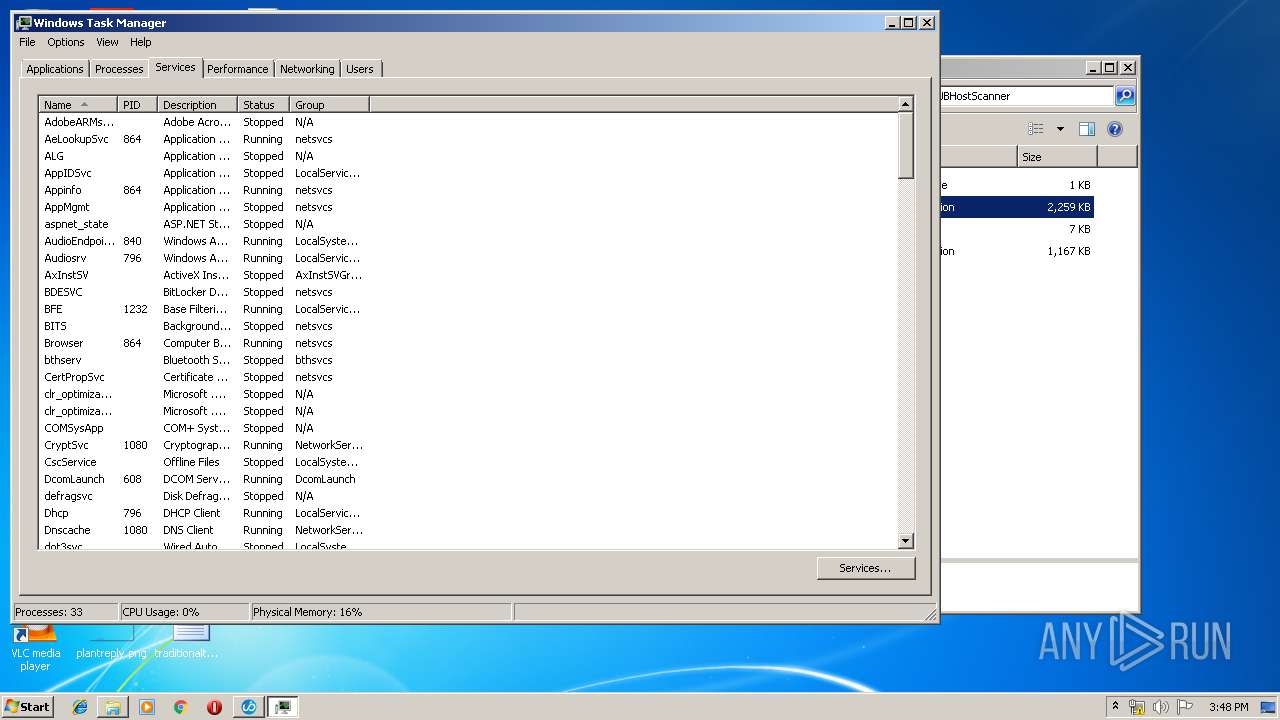This screenshot has width=1280, height=720.
Task: Select the Browser service row
Action: point(468,343)
